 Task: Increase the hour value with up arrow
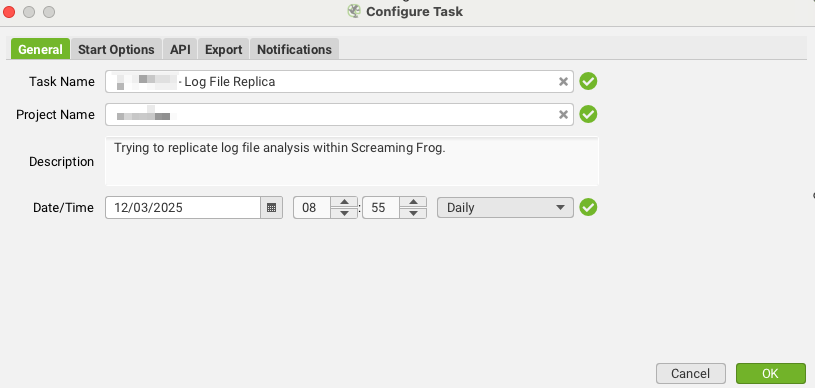pos(344,202)
